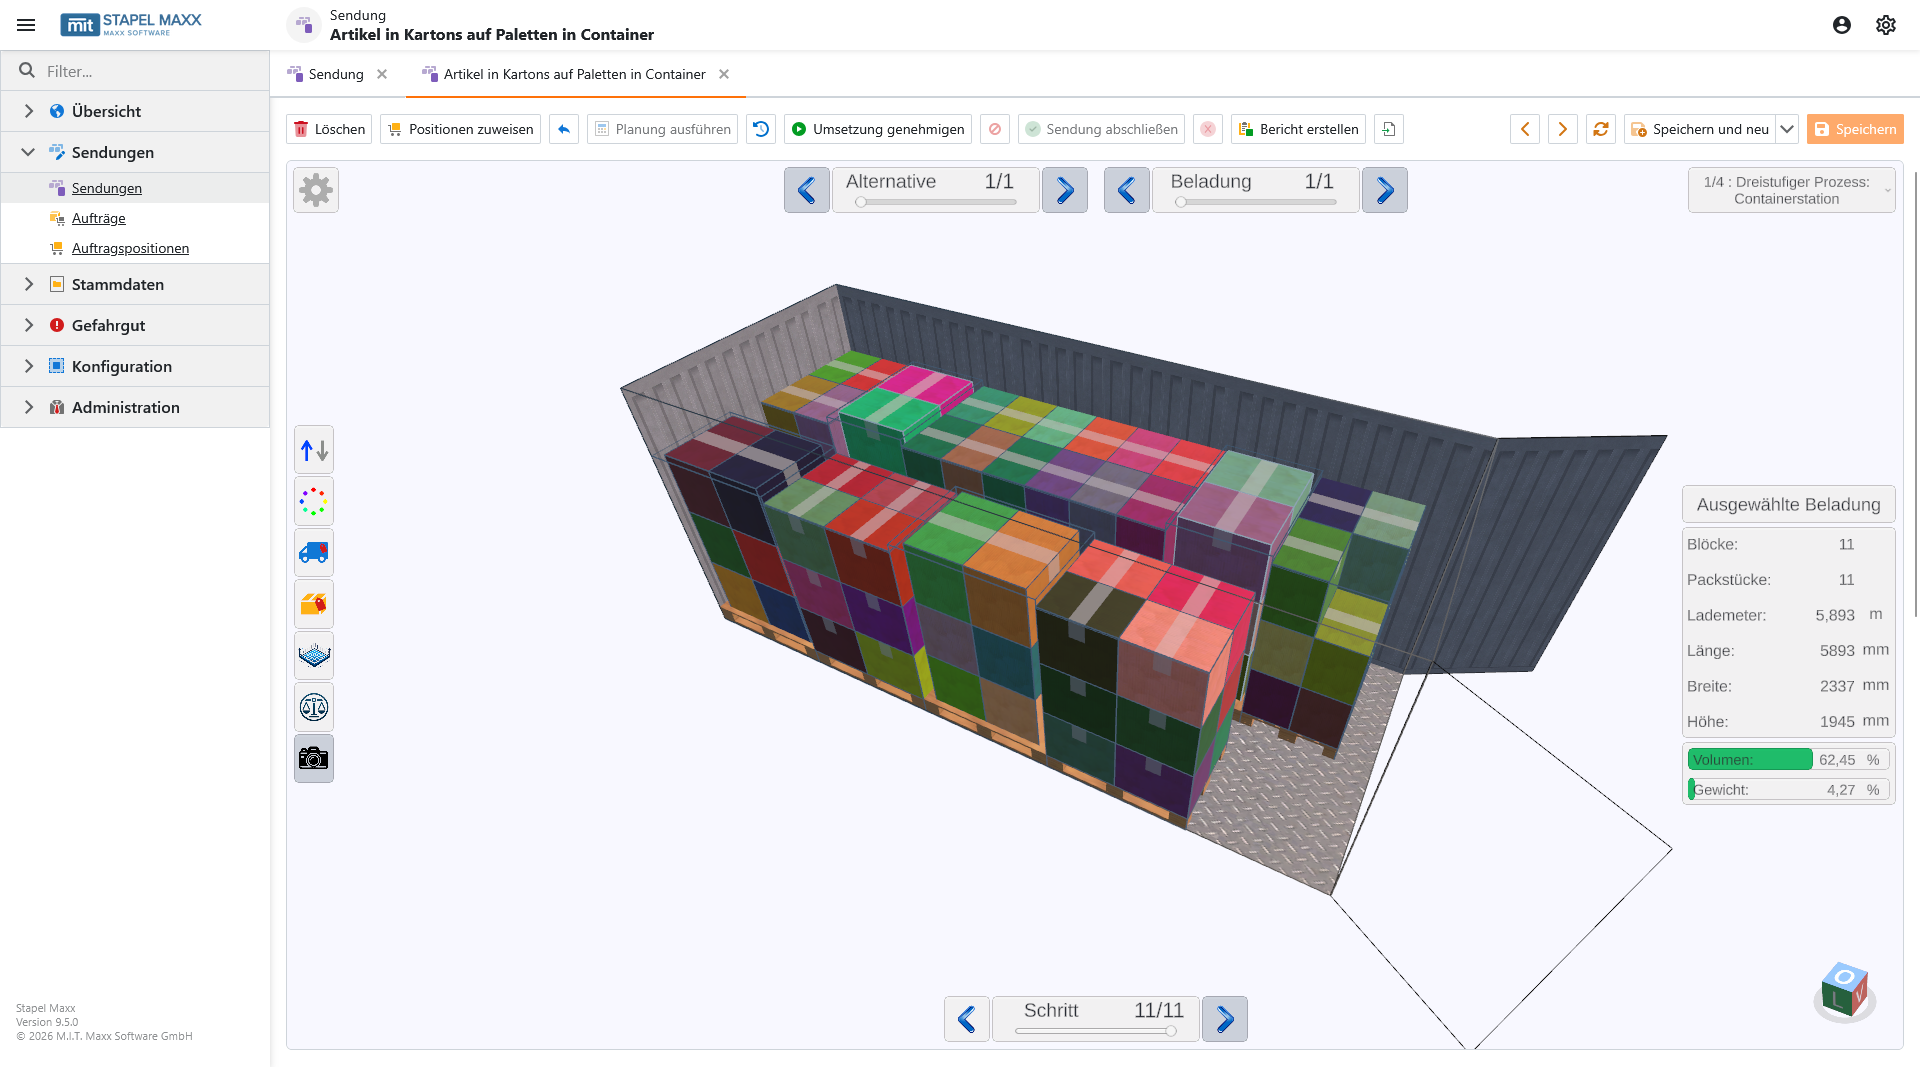Open the hamburger main menu
Viewport: 1920px width, 1067px height.
pos(26,25)
